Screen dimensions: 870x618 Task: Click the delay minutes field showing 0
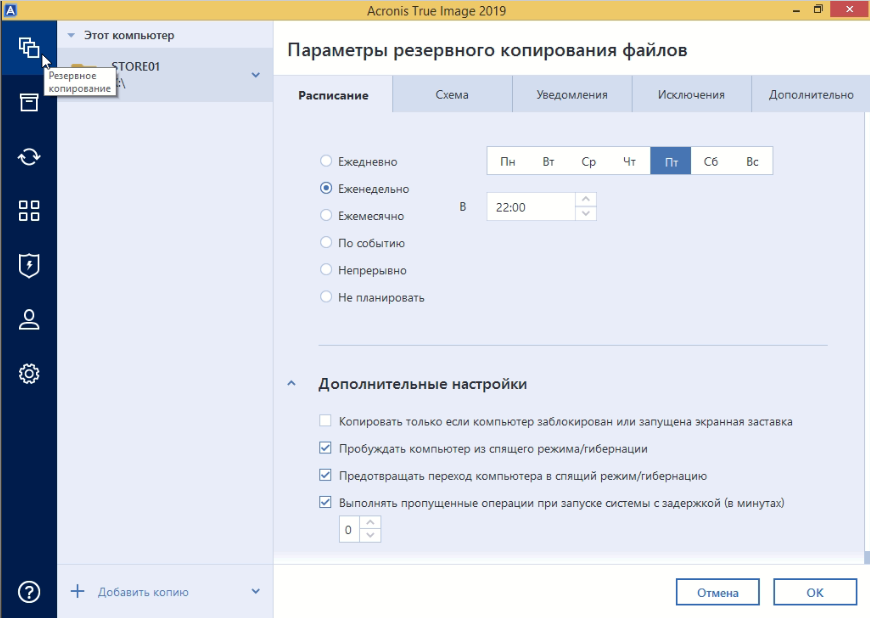coord(350,529)
